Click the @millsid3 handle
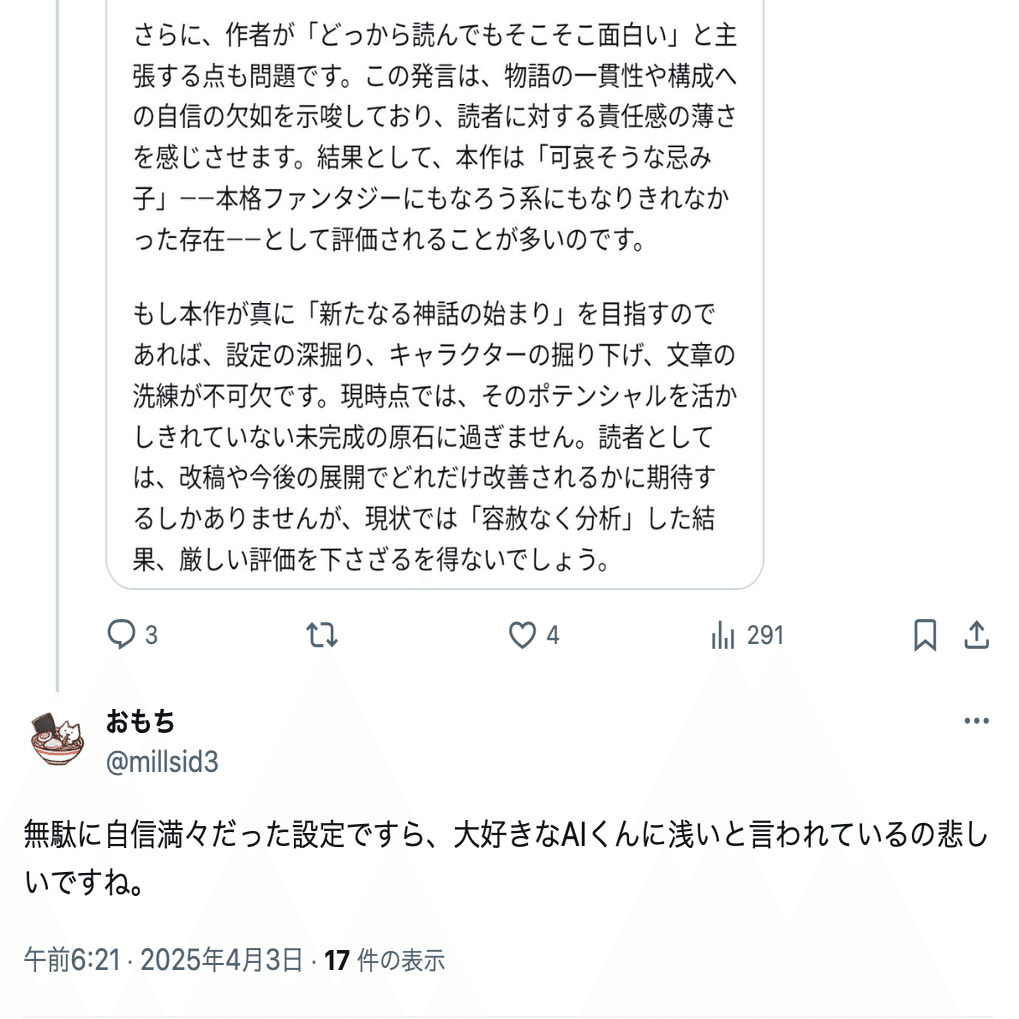 pos(162,762)
